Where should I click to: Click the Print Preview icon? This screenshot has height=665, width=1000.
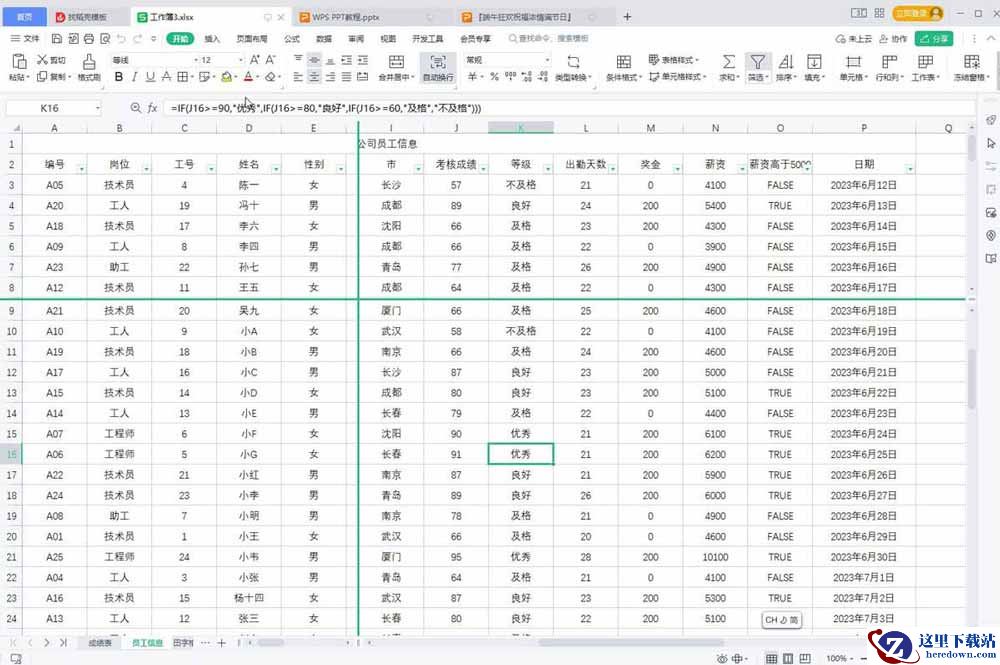click(105, 39)
